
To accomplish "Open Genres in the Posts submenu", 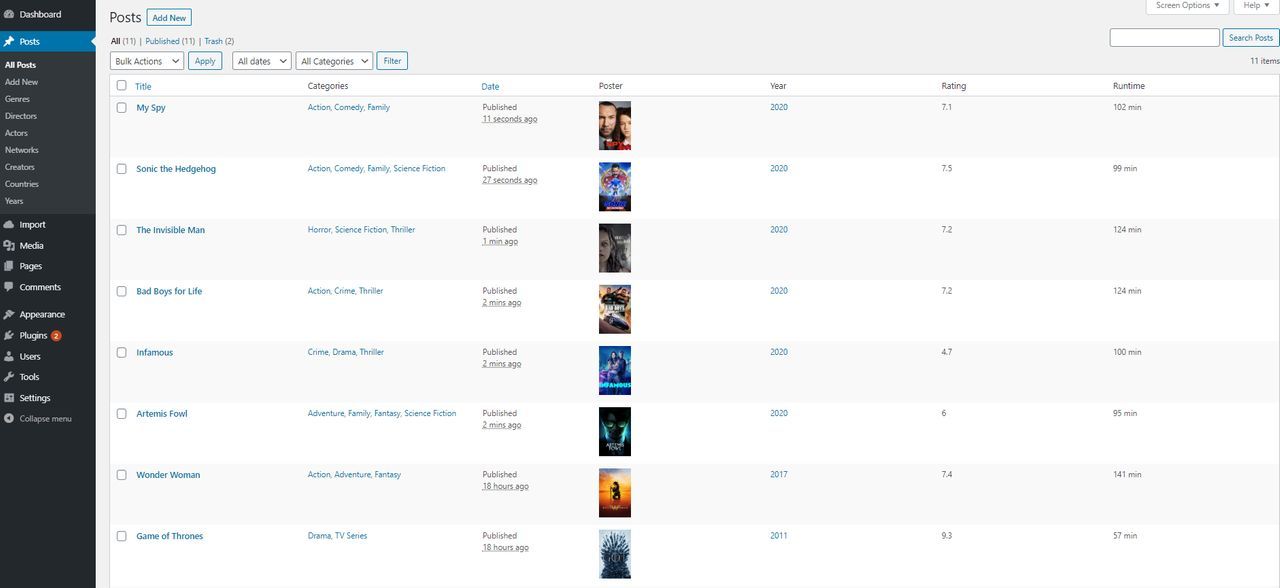I will click(17, 99).
